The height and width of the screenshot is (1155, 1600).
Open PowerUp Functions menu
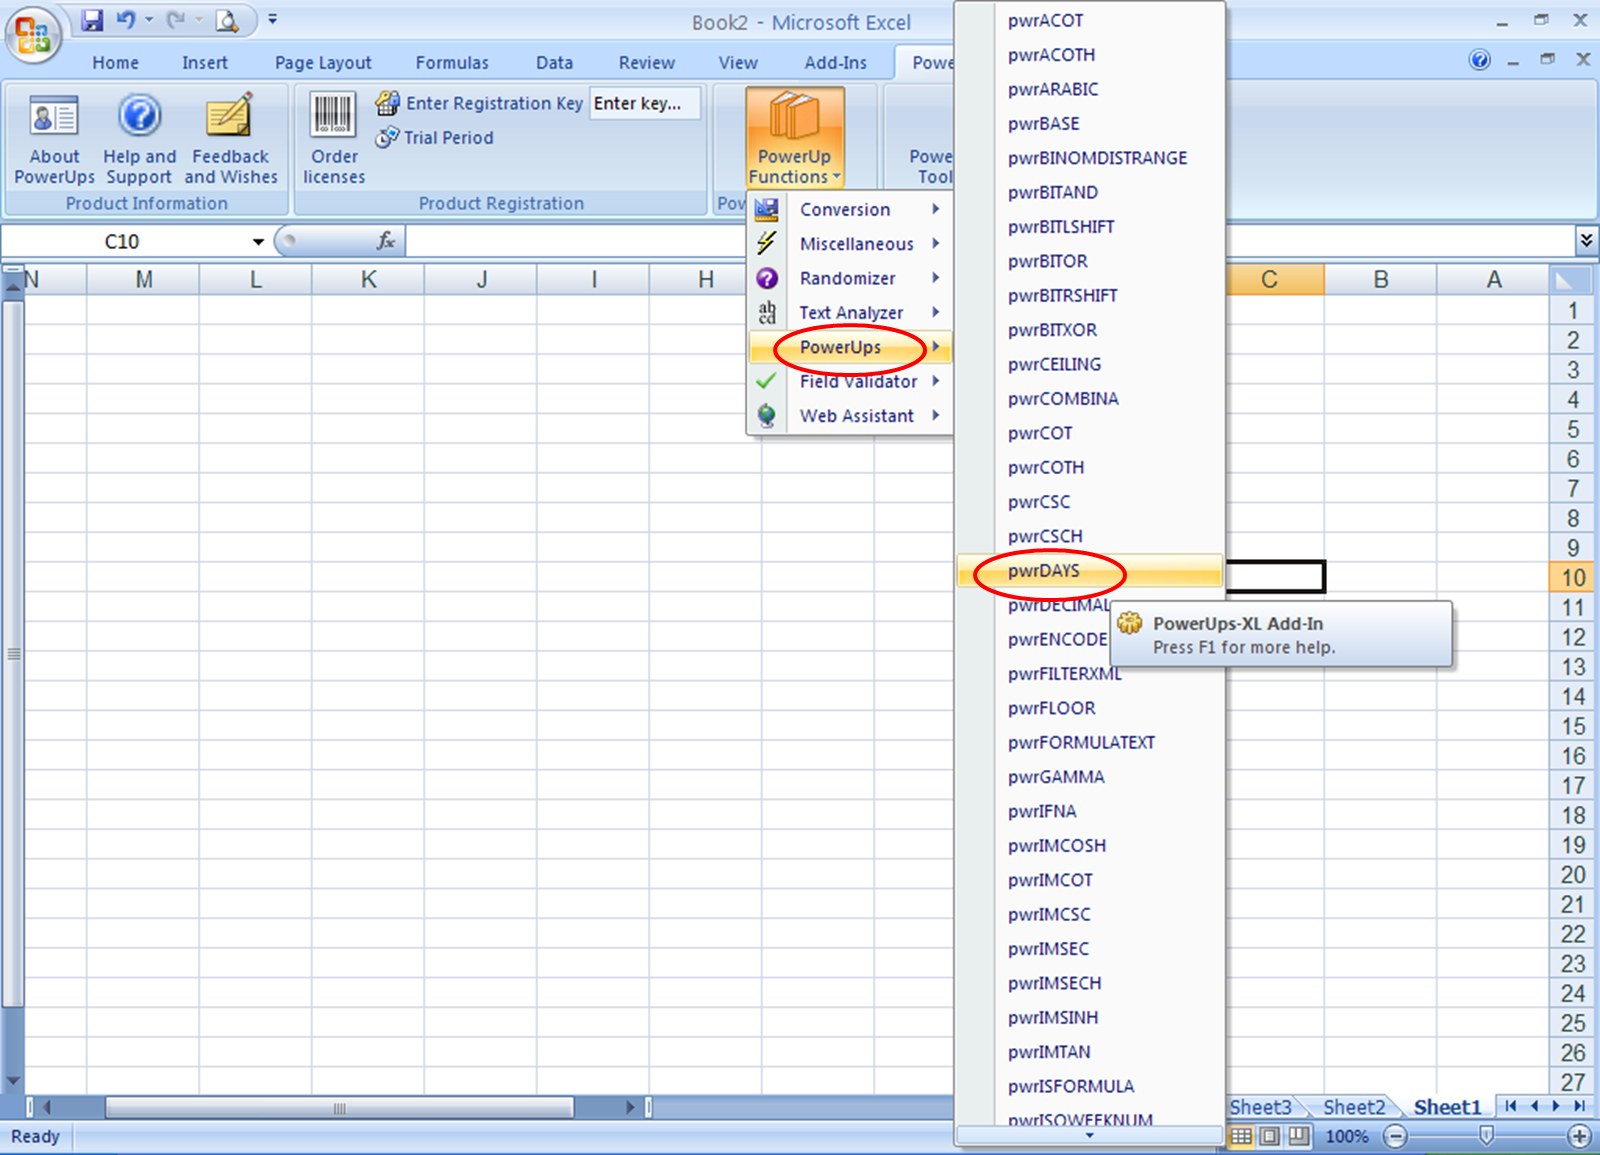tap(795, 139)
